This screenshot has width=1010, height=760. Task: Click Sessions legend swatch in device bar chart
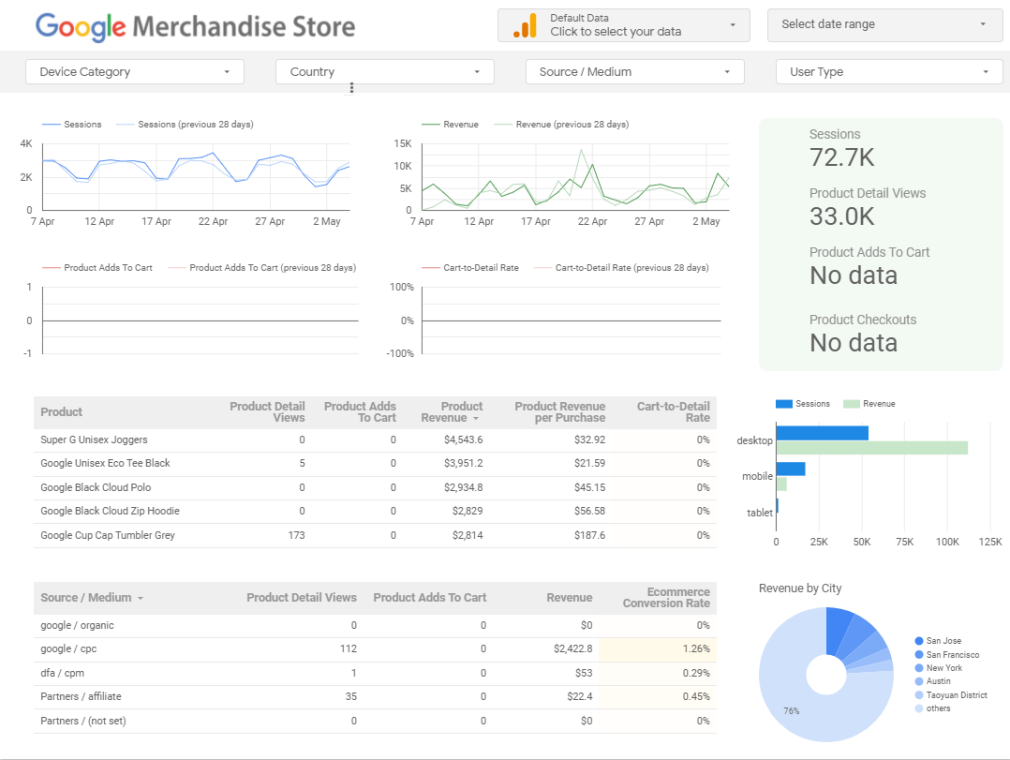pos(784,404)
